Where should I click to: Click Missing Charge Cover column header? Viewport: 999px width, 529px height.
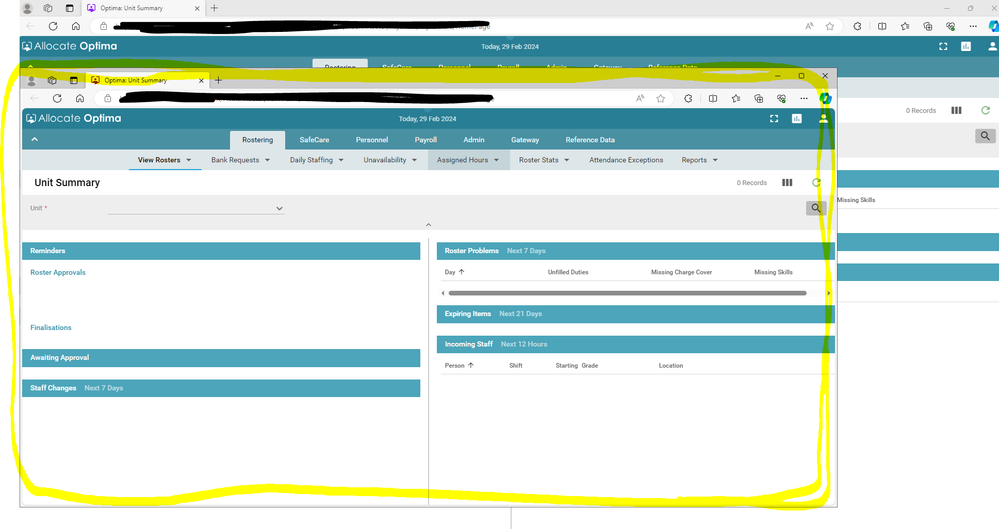(x=682, y=272)
